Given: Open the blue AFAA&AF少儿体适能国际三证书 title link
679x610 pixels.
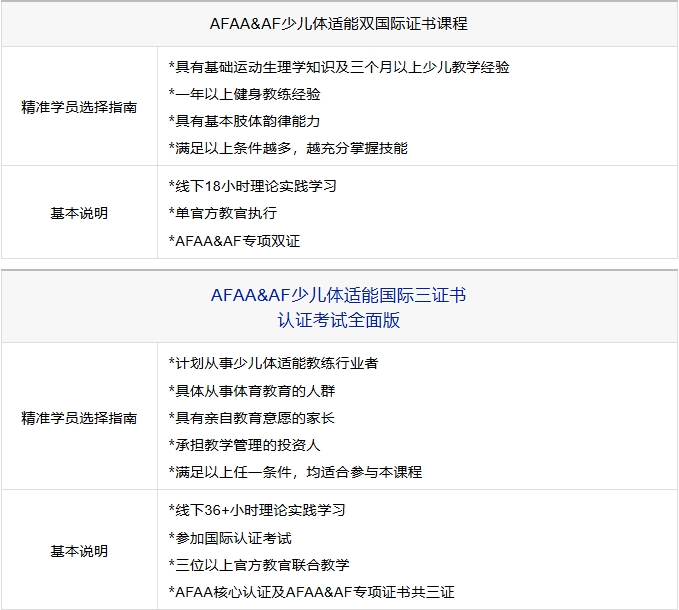Looking at the screenshot, I should click(x=339, y=296).
